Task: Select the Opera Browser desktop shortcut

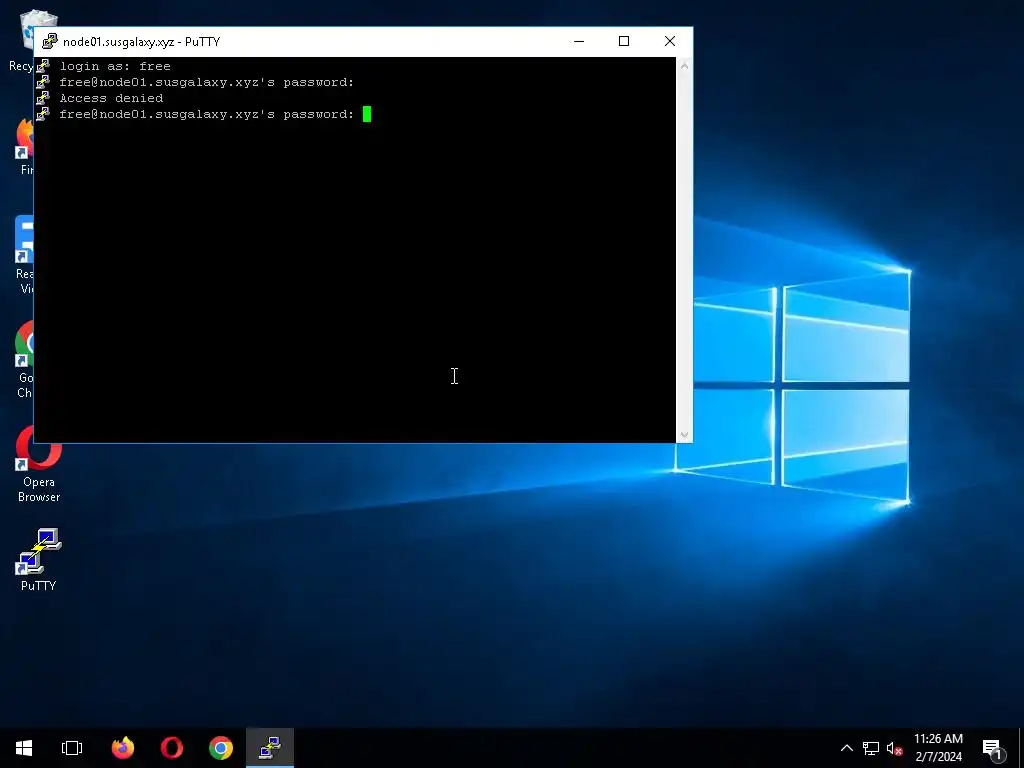Action: coord(39,464)
